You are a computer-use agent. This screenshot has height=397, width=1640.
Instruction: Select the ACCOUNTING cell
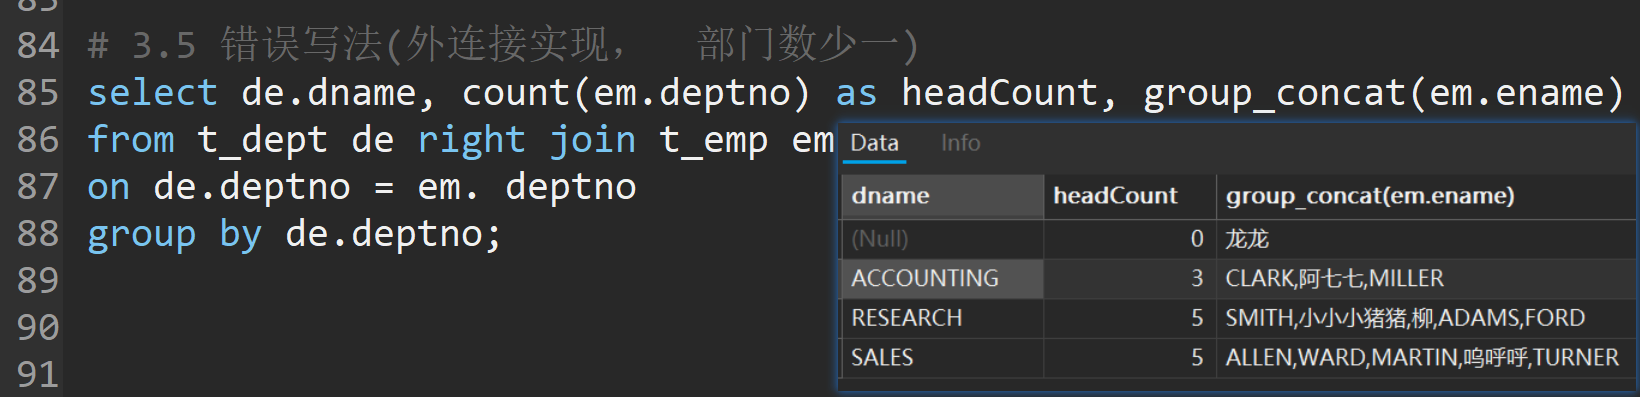pos(943,278)
